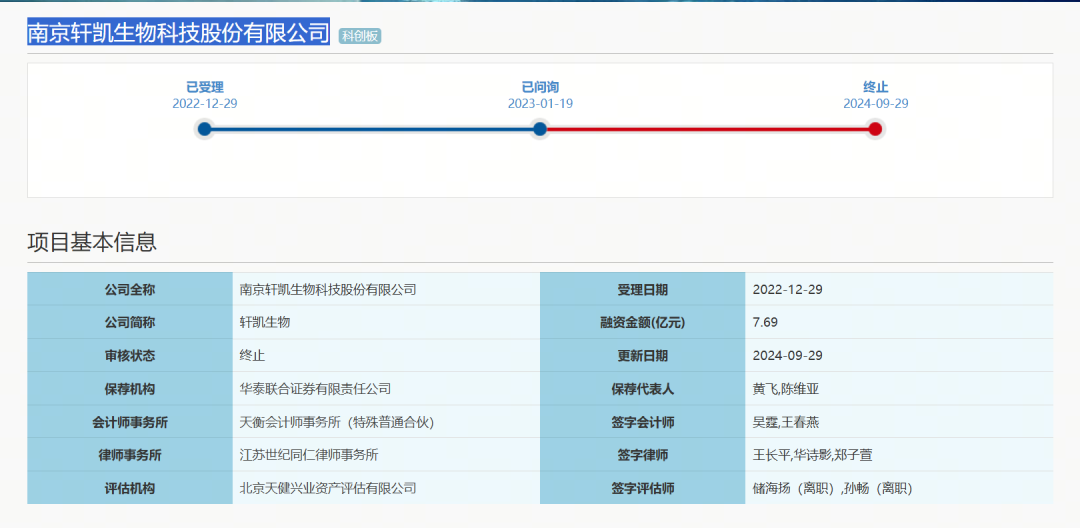Click the value 吴霆,王春燕

tap(786, 422)
